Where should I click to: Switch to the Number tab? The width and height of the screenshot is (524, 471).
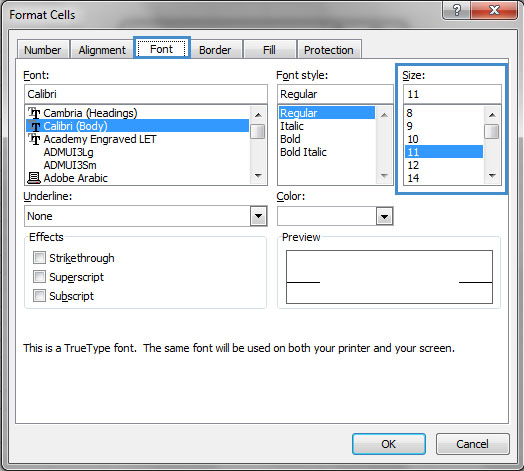click(43, 50)
